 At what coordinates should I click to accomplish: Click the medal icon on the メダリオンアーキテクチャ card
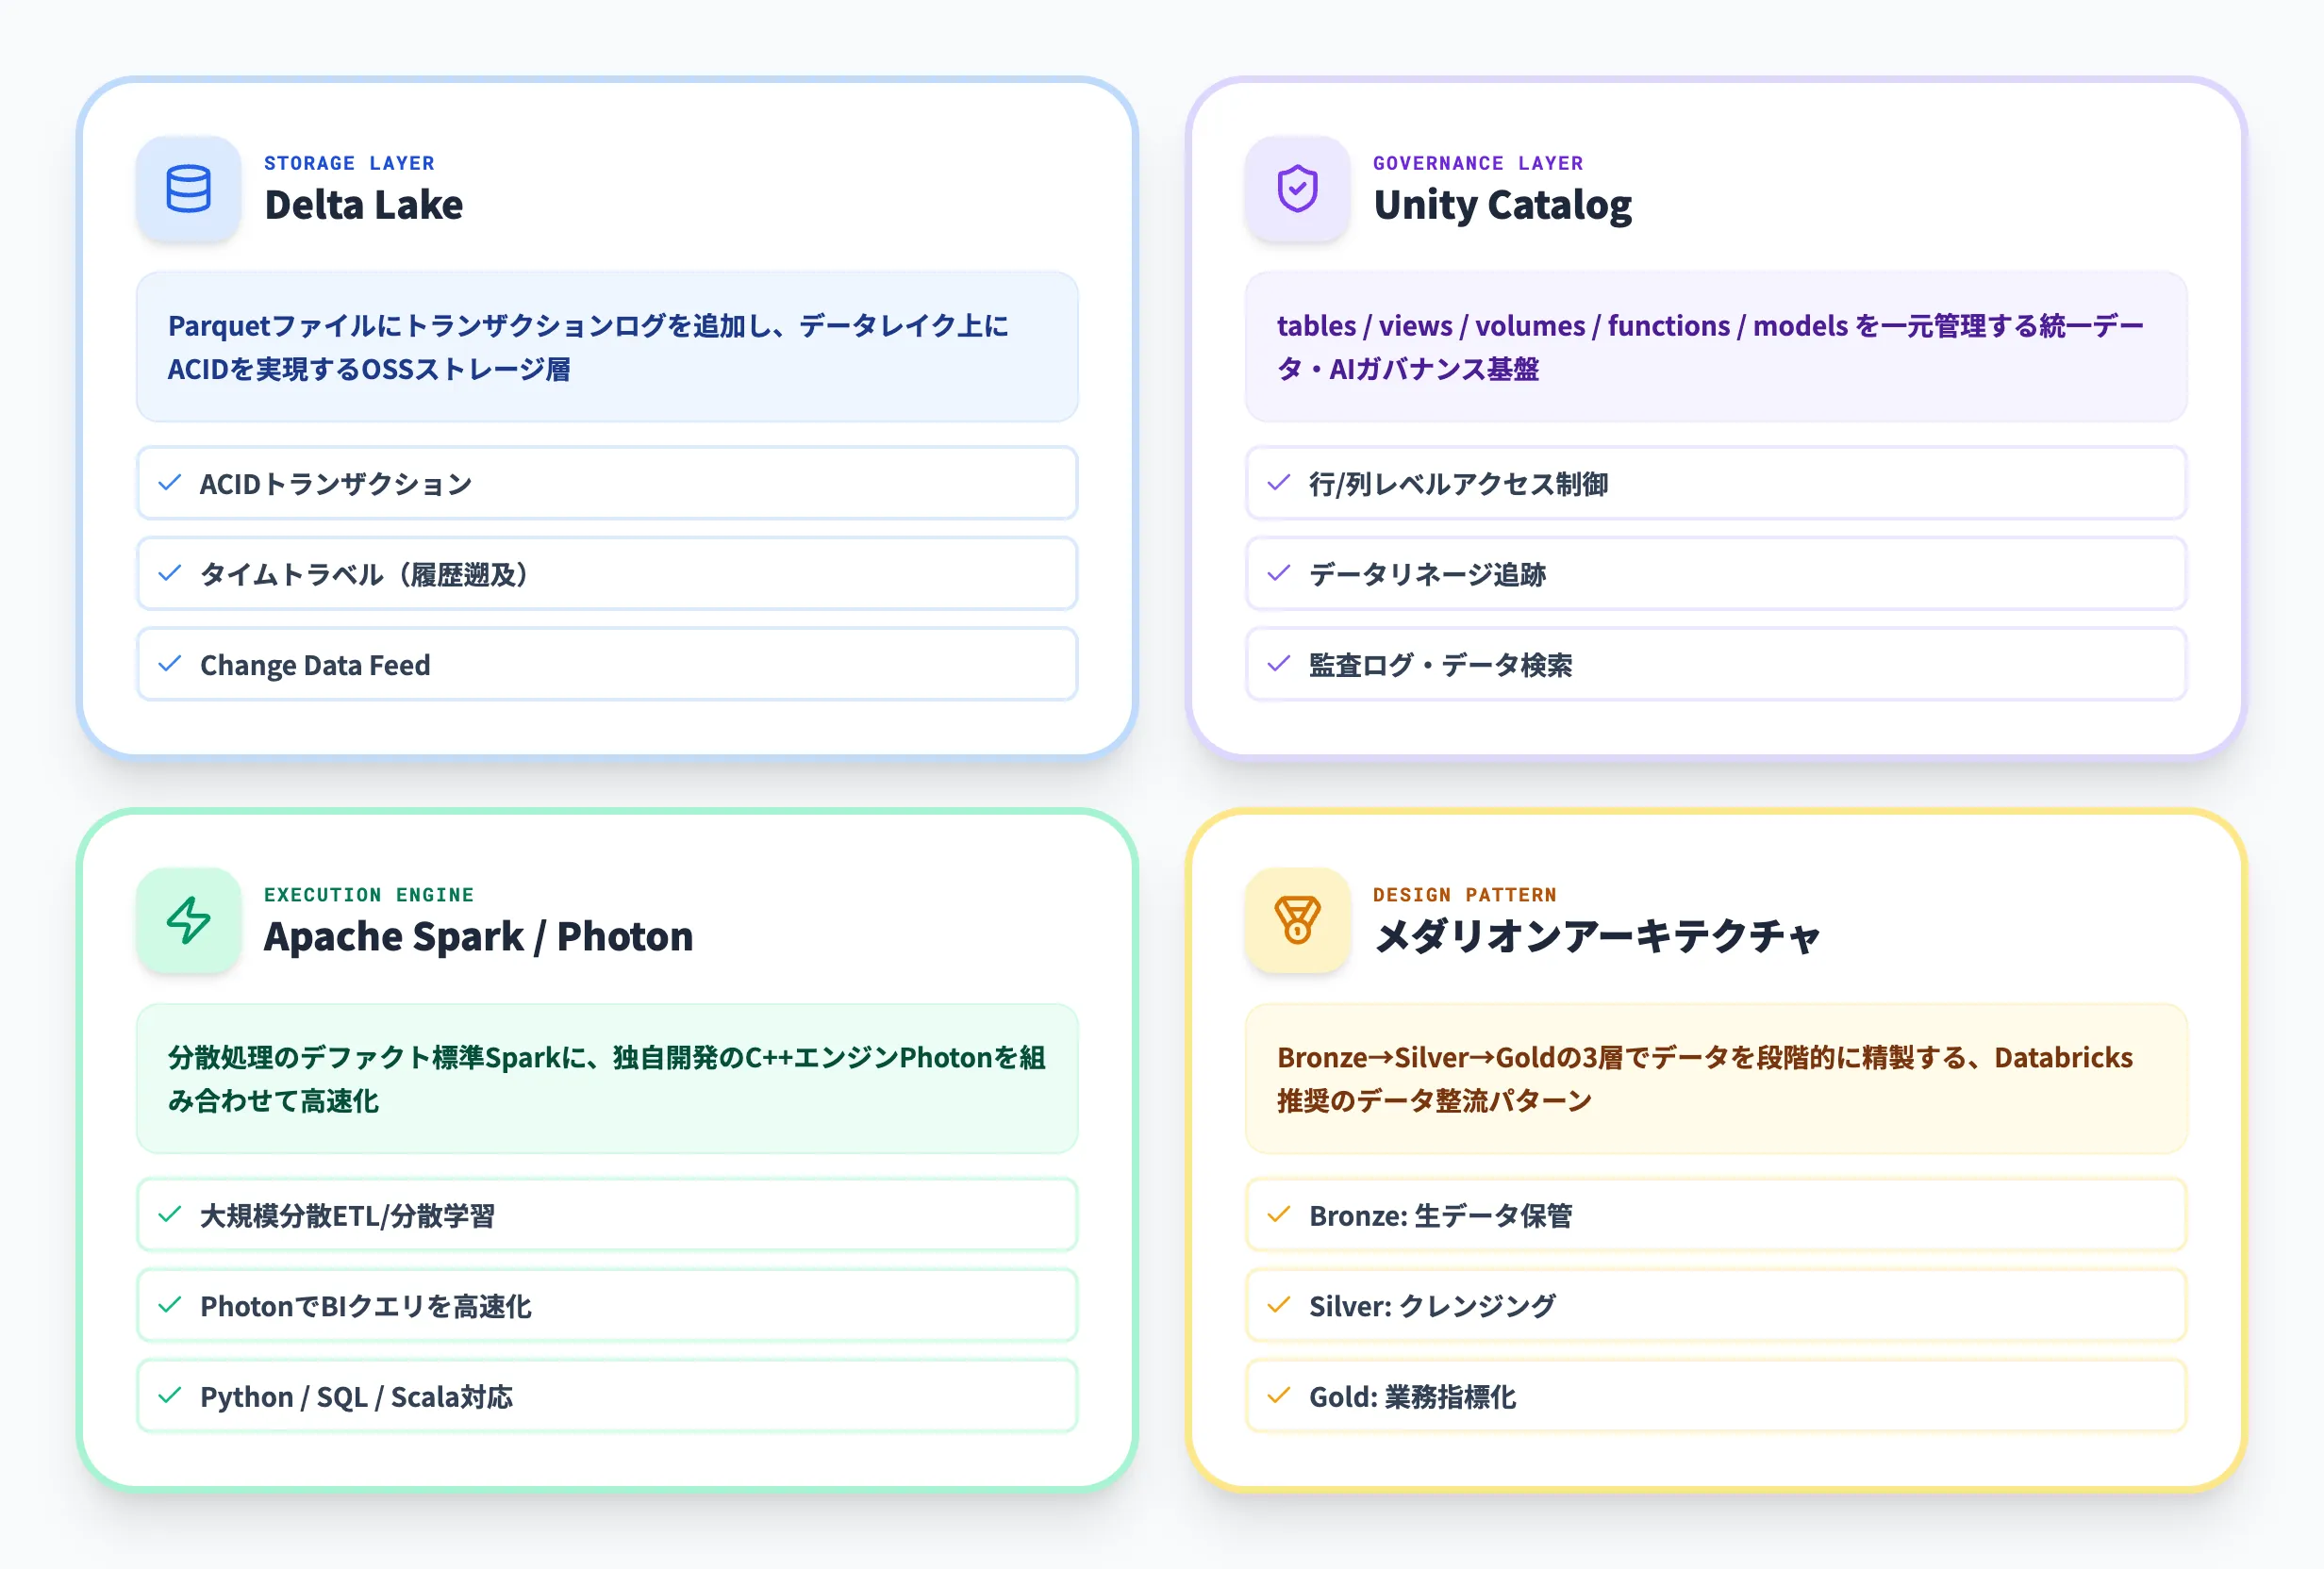(1297, 921)
